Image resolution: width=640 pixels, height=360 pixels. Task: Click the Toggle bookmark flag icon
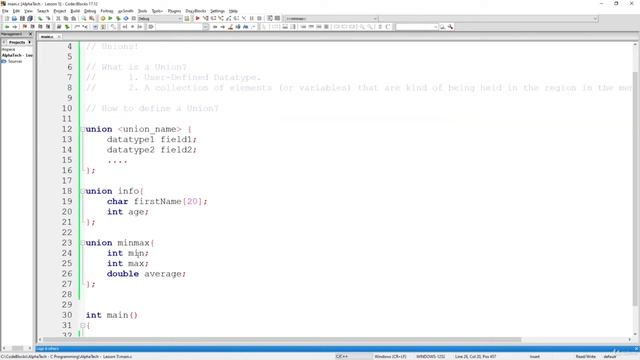click(x=25, y=27)
